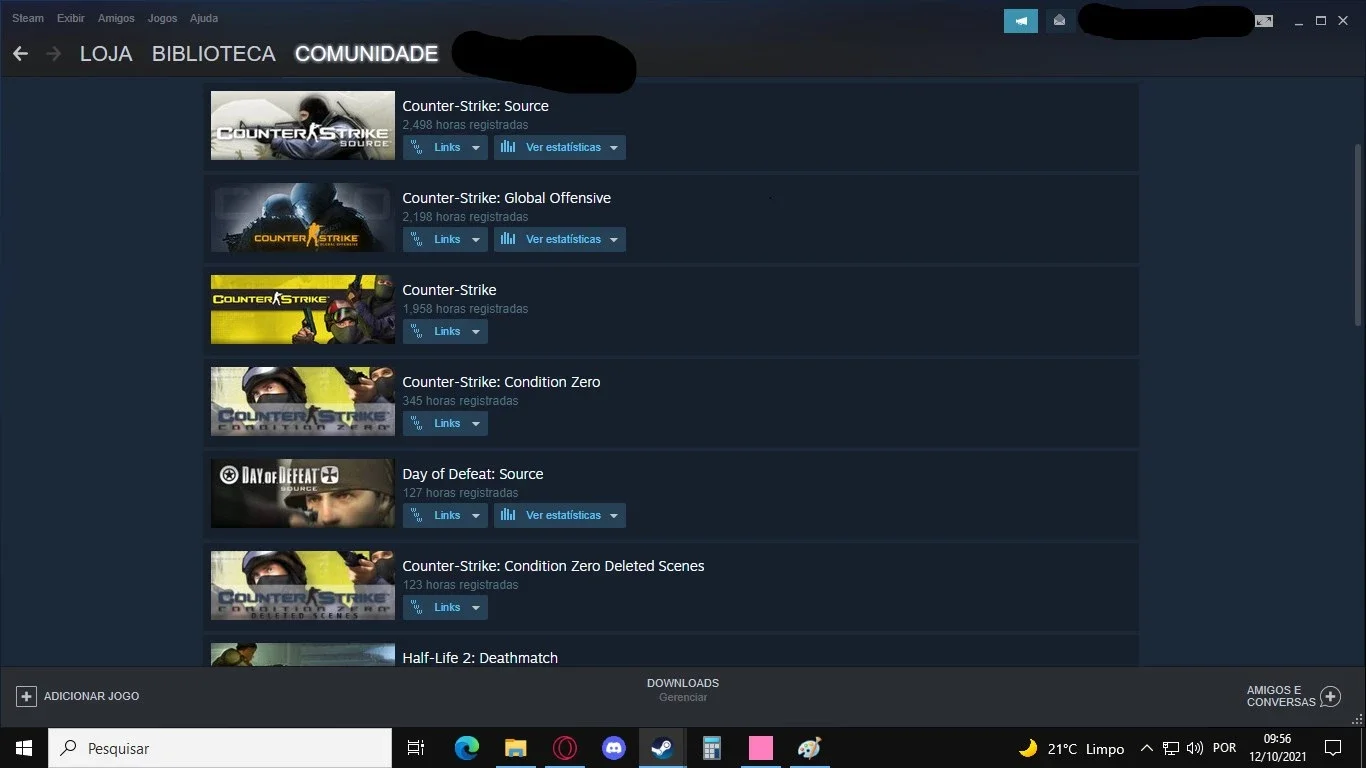Open Task View in taskbar

(416, 748)
